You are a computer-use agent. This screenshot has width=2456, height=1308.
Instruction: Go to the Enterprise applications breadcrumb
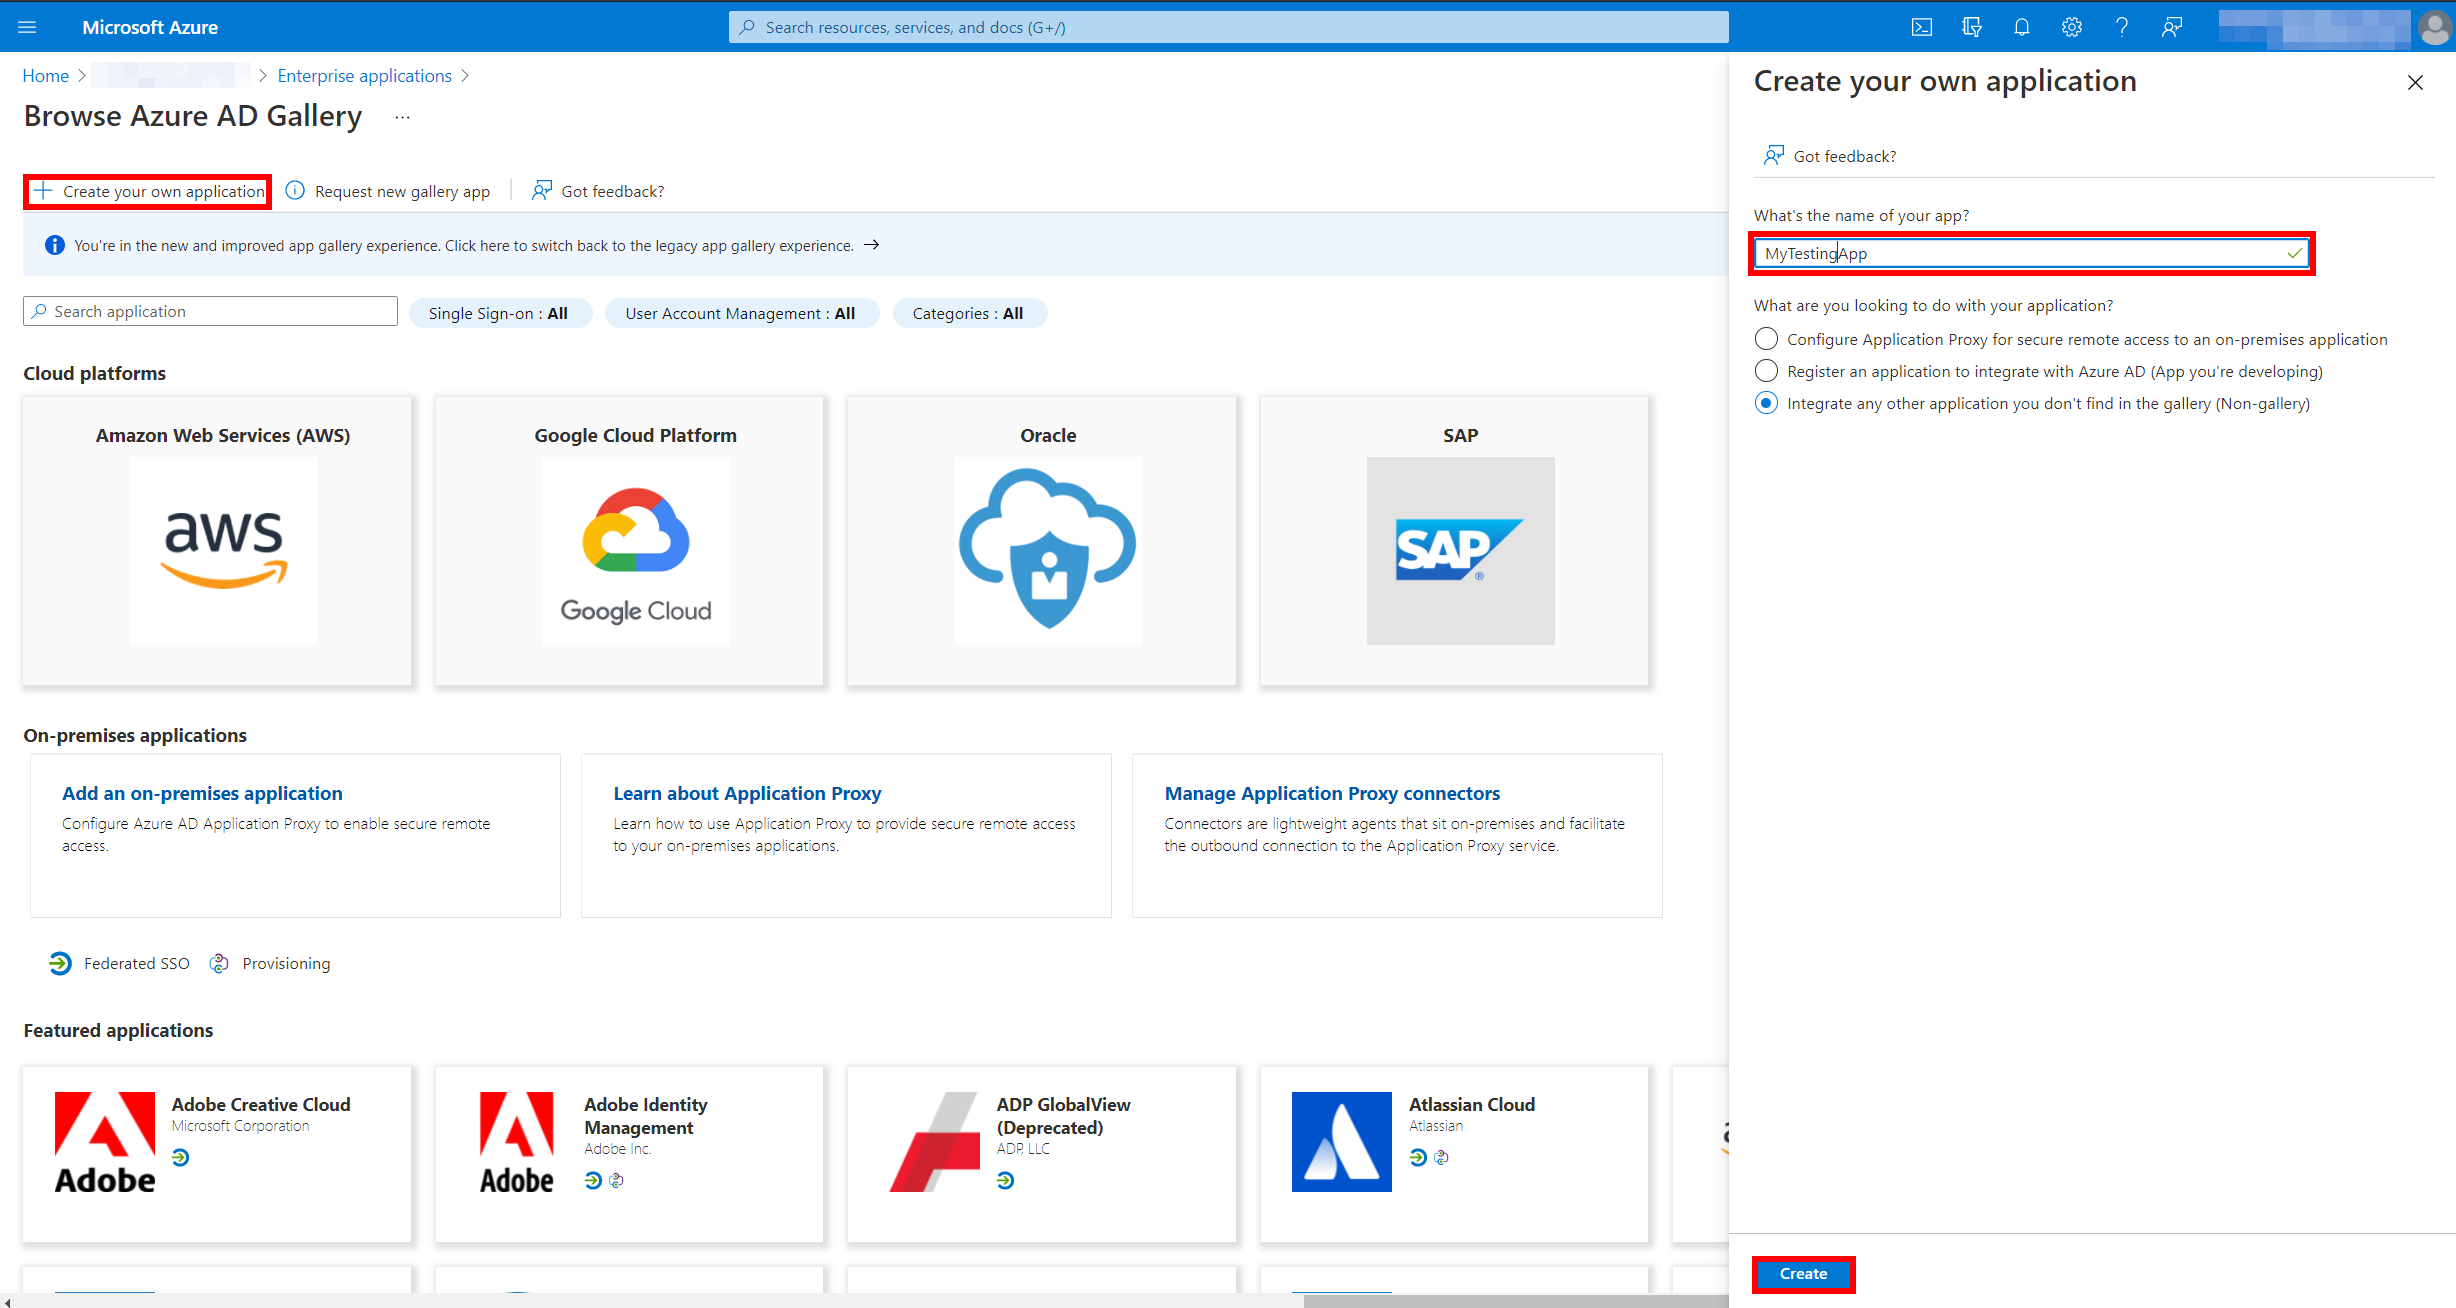point(364,76)
